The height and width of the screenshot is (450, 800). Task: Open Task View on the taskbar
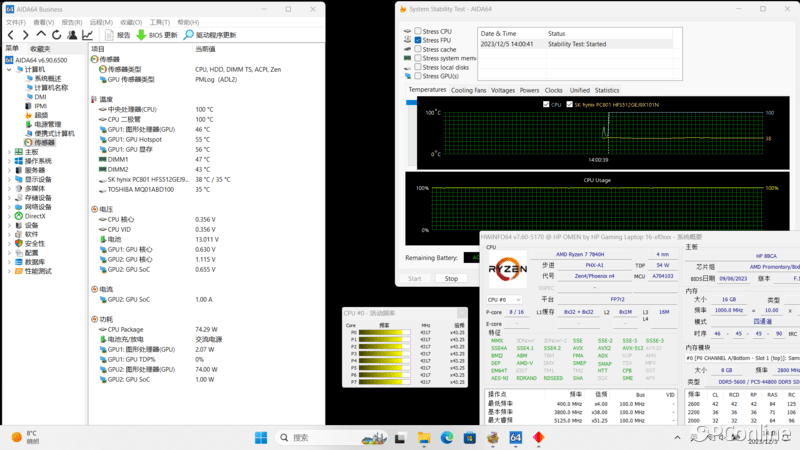click(x=399, y=437)
